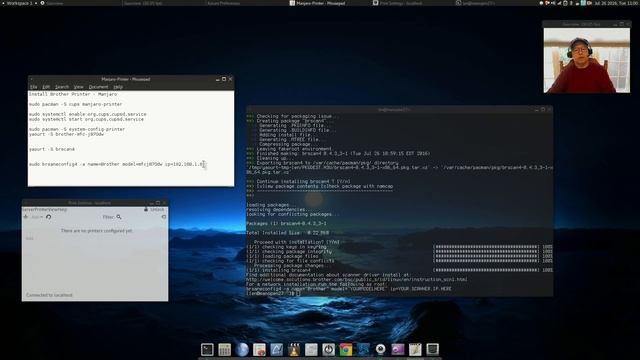Viewport: 640px width, 360px height.
Task: Open the grey document icon beside VLC
Action: pyautogui.click(x=311, y=349)
